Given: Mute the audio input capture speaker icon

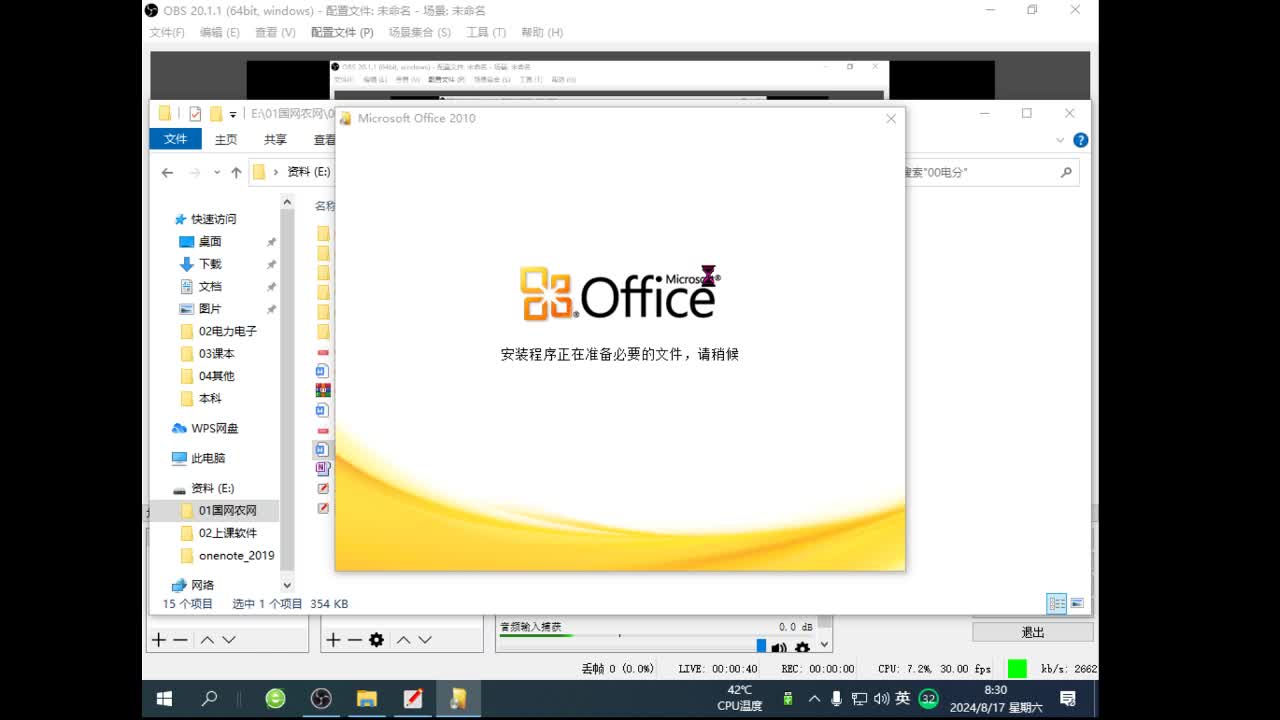Looking at the screenshot, I should pyautogui.click(x=779, y=647).
